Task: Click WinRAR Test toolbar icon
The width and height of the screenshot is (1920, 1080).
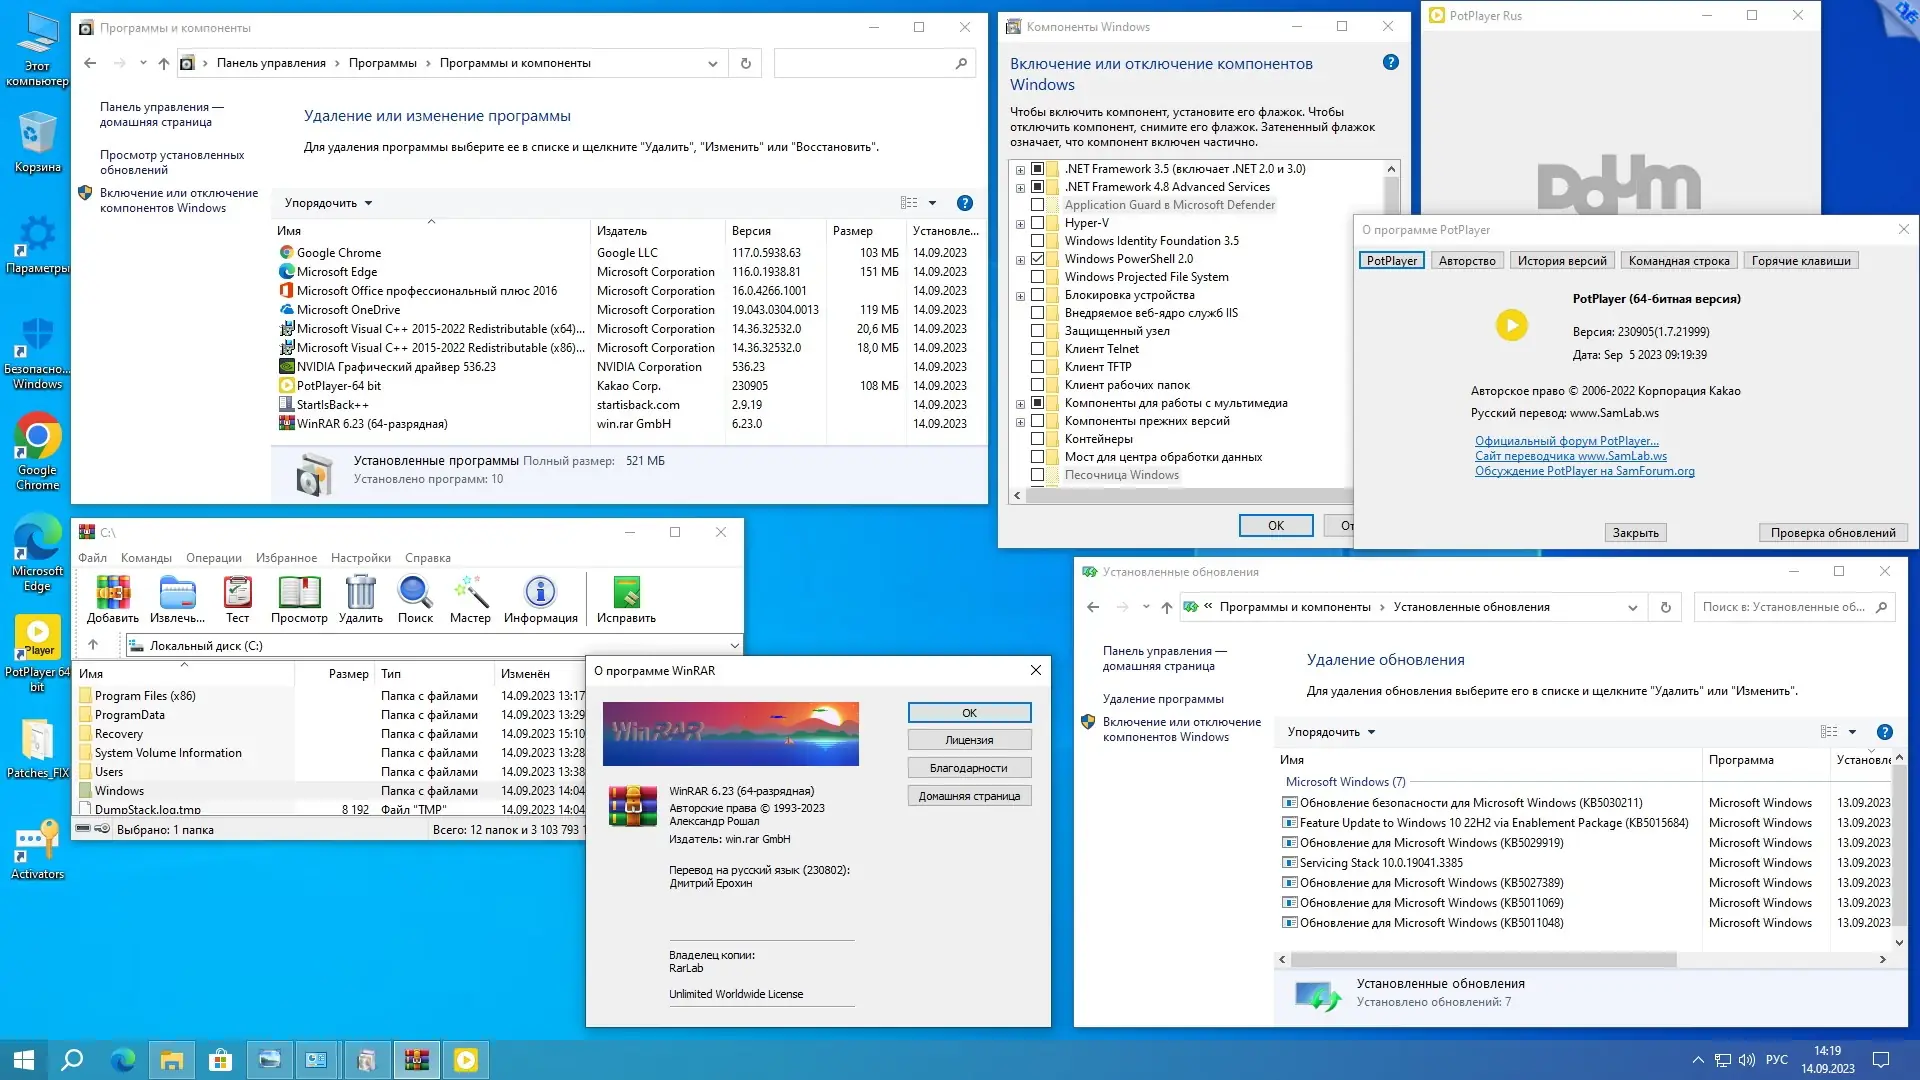Action: point(237,599)
